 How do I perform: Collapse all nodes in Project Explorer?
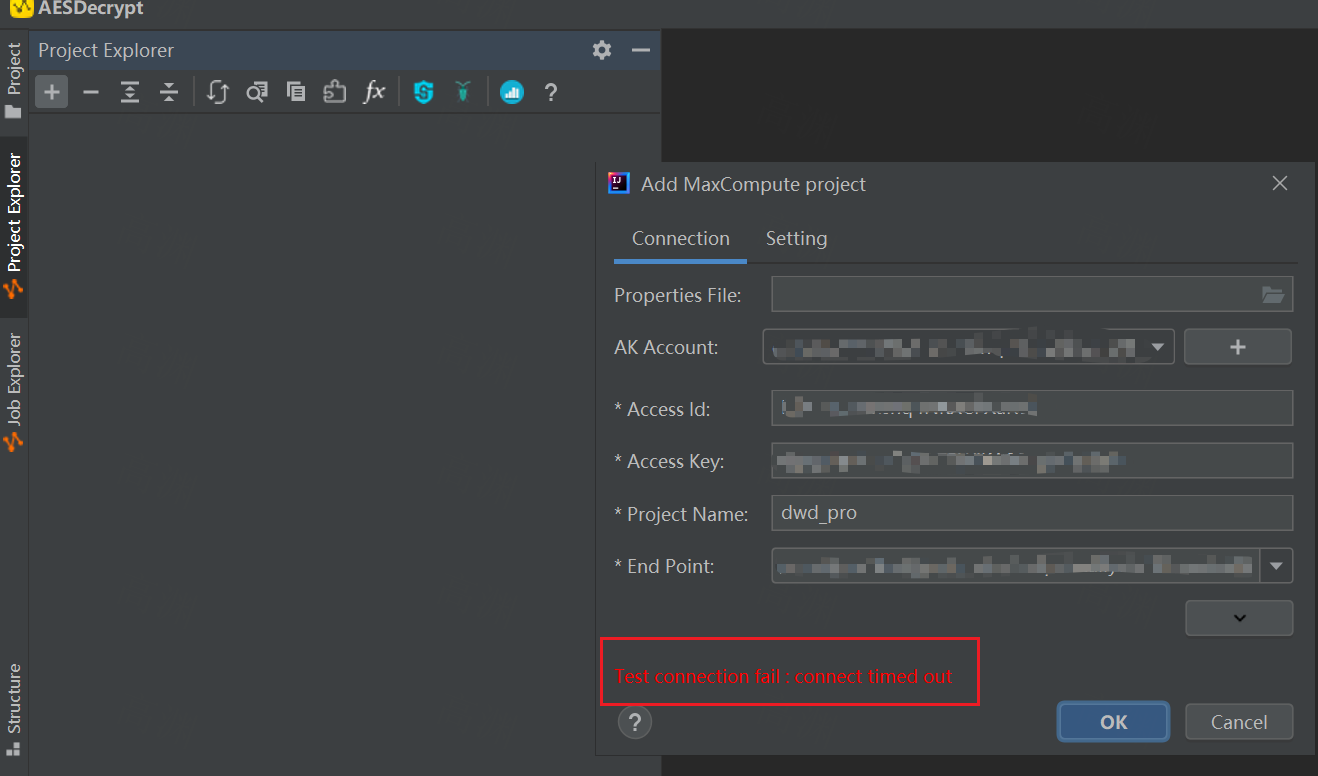pyautogui.click(x=169, y=92)
